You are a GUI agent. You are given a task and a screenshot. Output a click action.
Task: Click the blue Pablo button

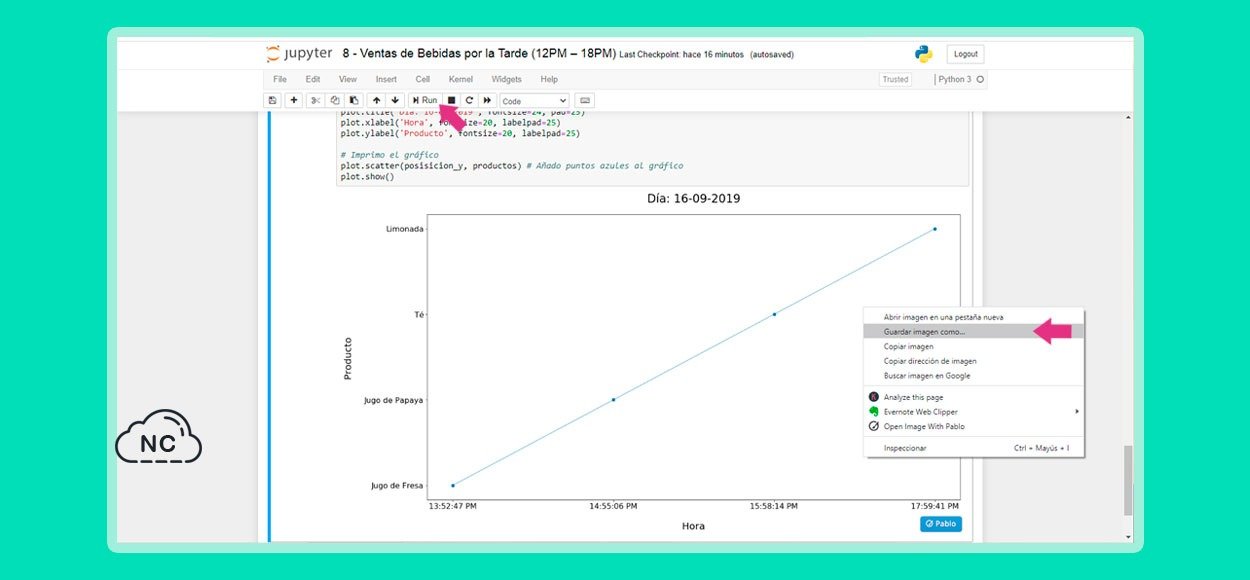[940, 524]
